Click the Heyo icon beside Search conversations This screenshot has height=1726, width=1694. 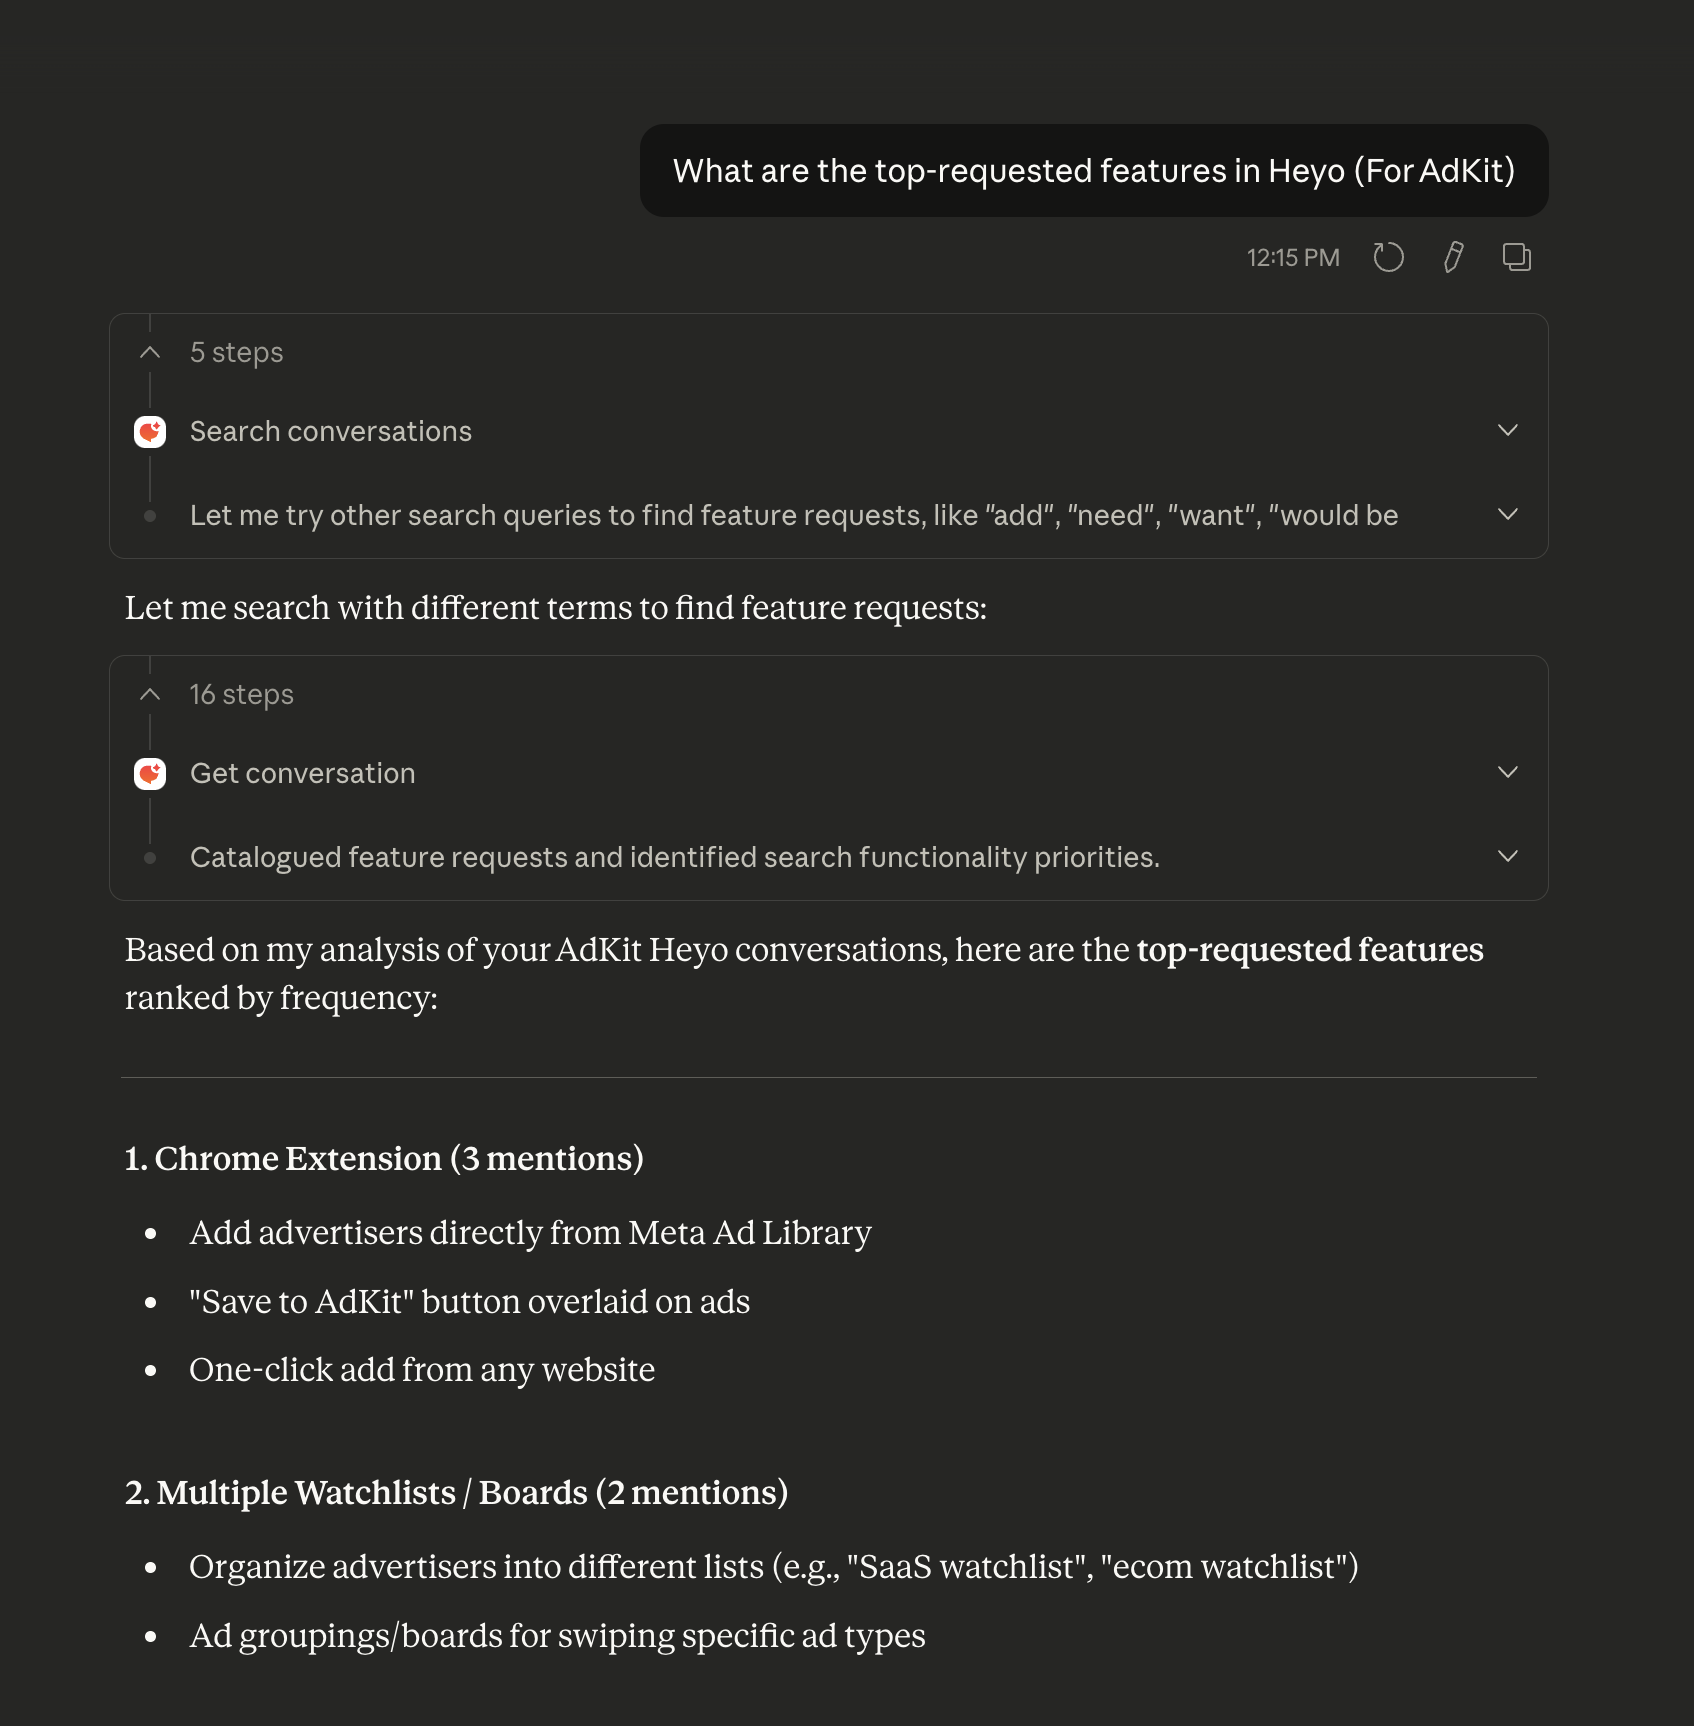click(x=150, y=432)
